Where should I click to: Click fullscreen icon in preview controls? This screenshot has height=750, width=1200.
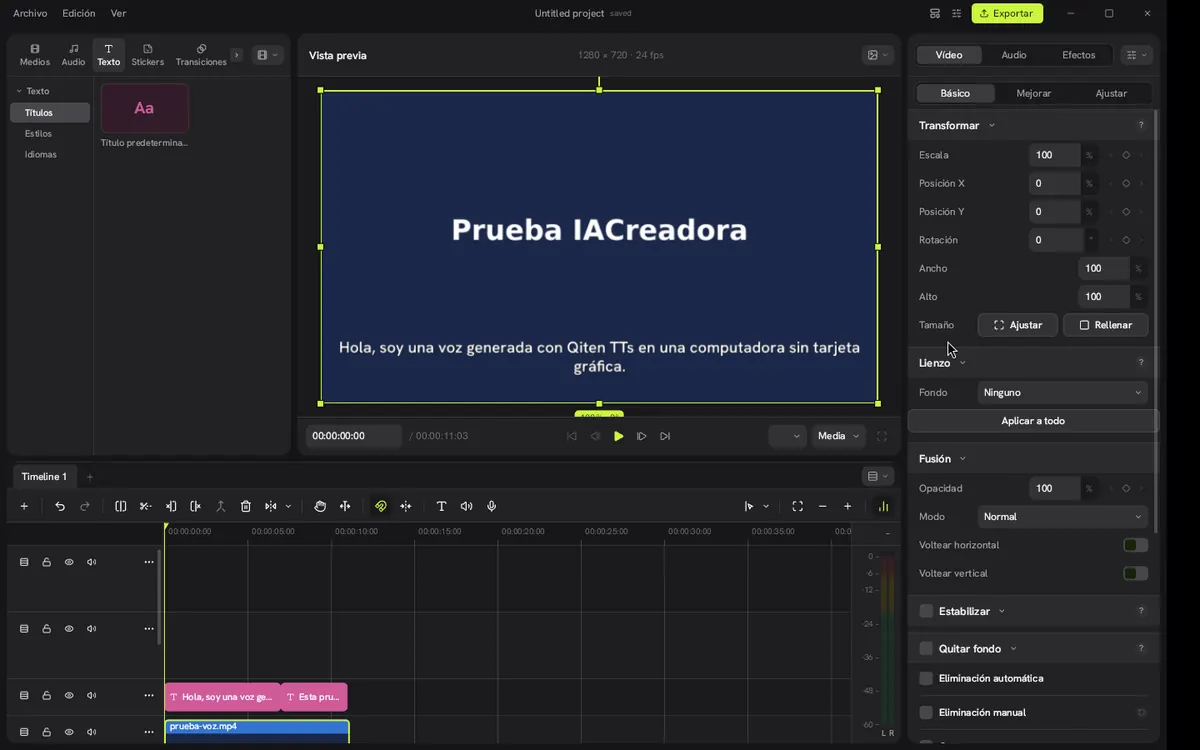[882, 436]
